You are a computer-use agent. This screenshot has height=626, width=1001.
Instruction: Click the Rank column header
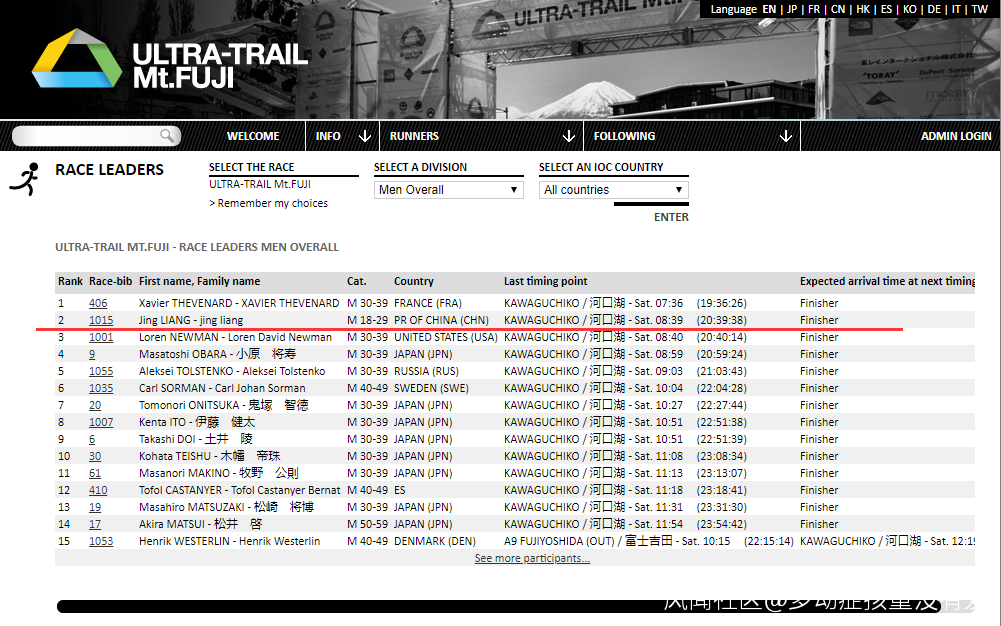tap(70, 281)
